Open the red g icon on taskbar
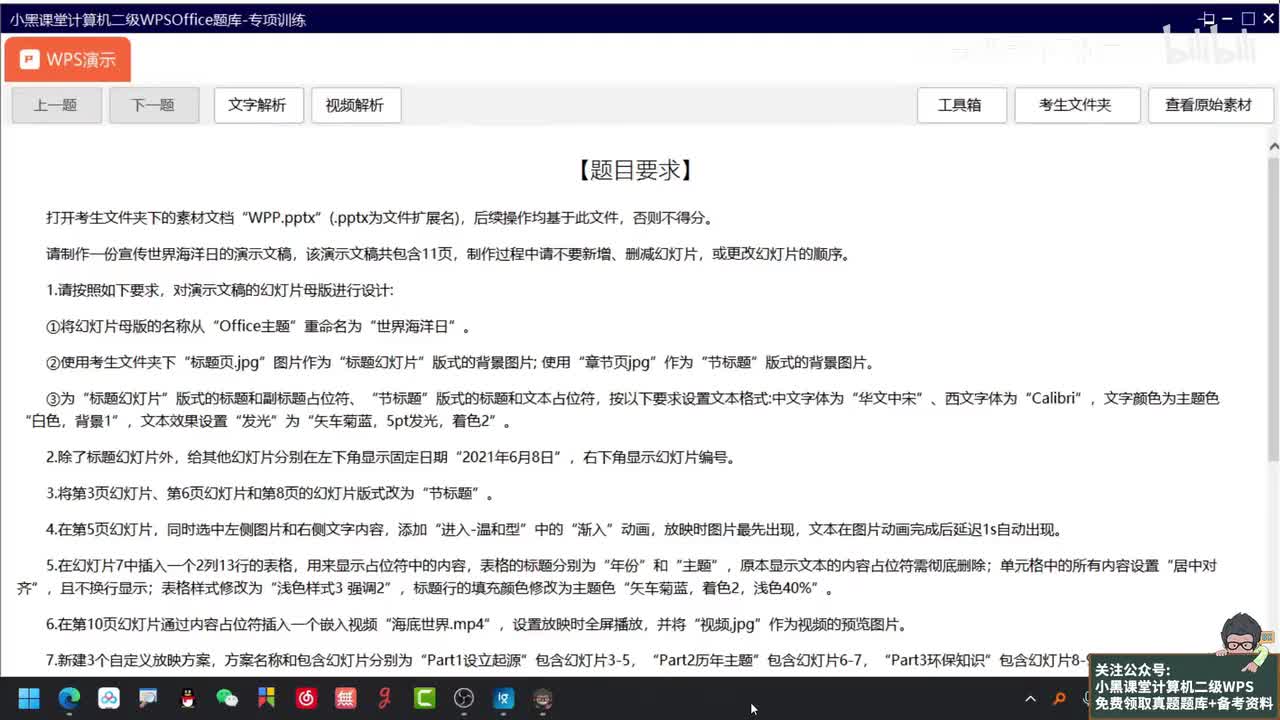This screenshot has height=720, width=1280. pyautogui.click(x=385, y=698)
